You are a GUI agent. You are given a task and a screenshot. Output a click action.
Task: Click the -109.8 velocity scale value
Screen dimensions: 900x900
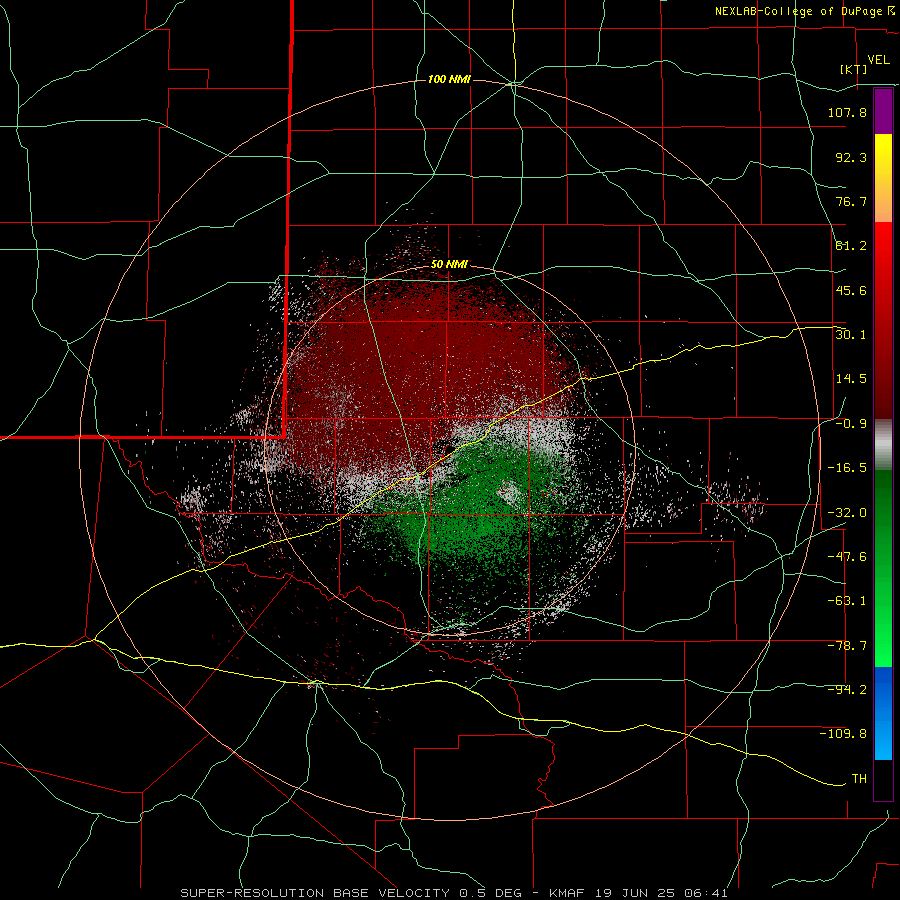[x=844, y=734]
